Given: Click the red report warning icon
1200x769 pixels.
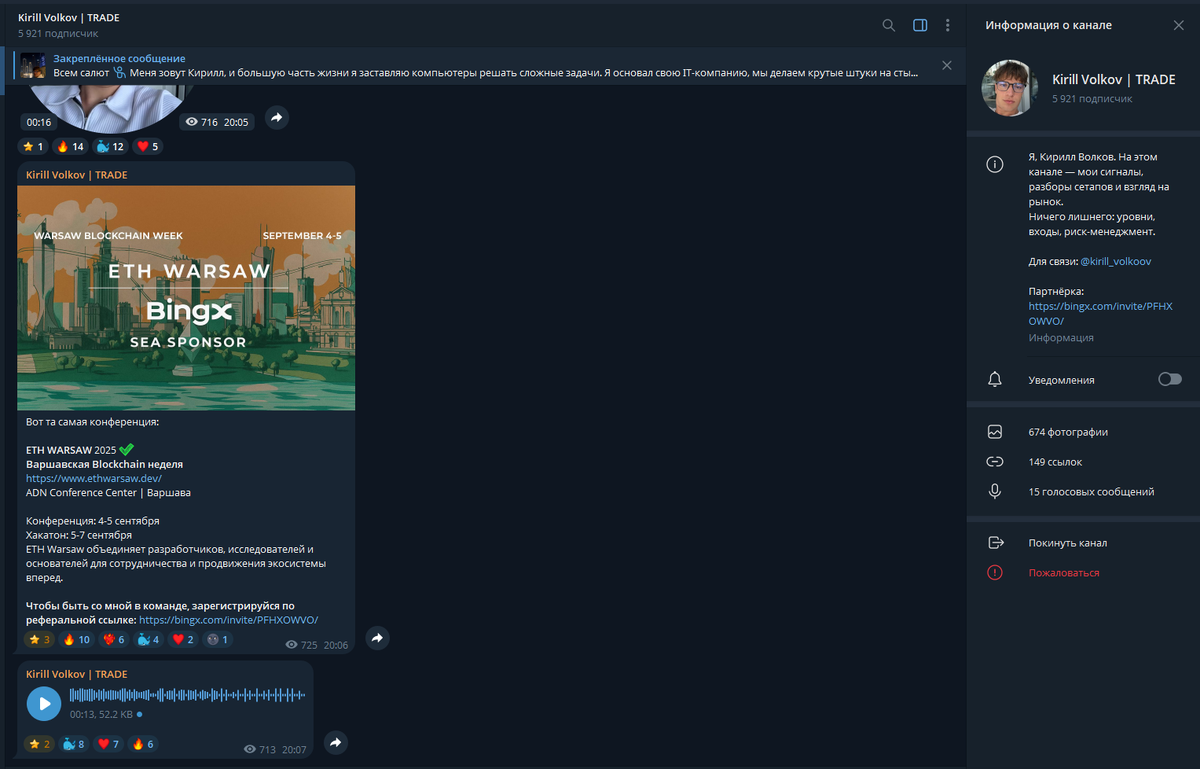Looking at the screenshot, I should (x=994, y=573).
